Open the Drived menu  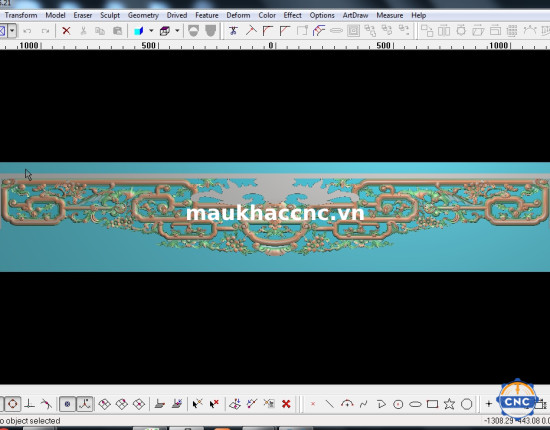point(177,15)
